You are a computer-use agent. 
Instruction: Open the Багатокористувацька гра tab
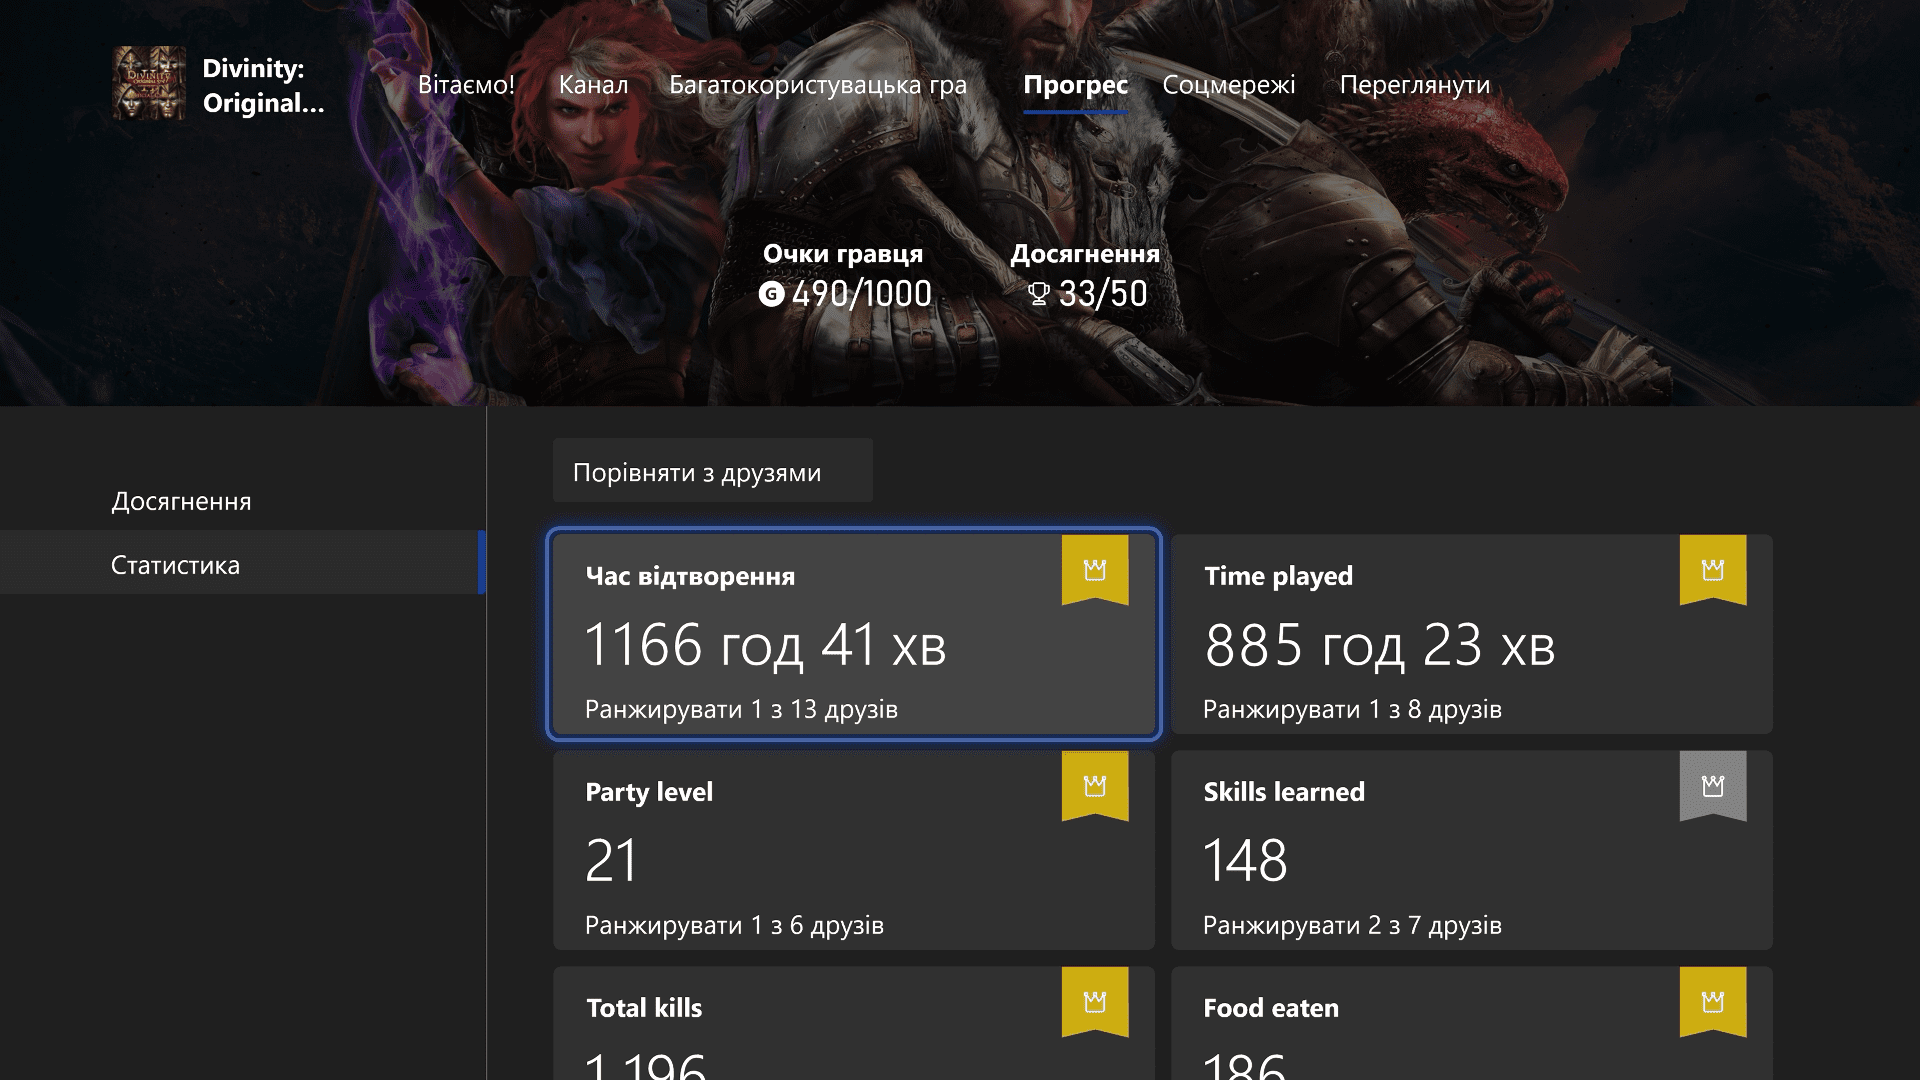(818, 85)
